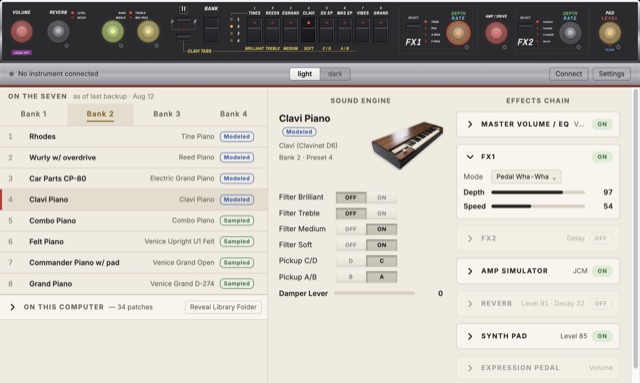Select the Reeds sound switch
640x383 pixels.
click(272, 30)
